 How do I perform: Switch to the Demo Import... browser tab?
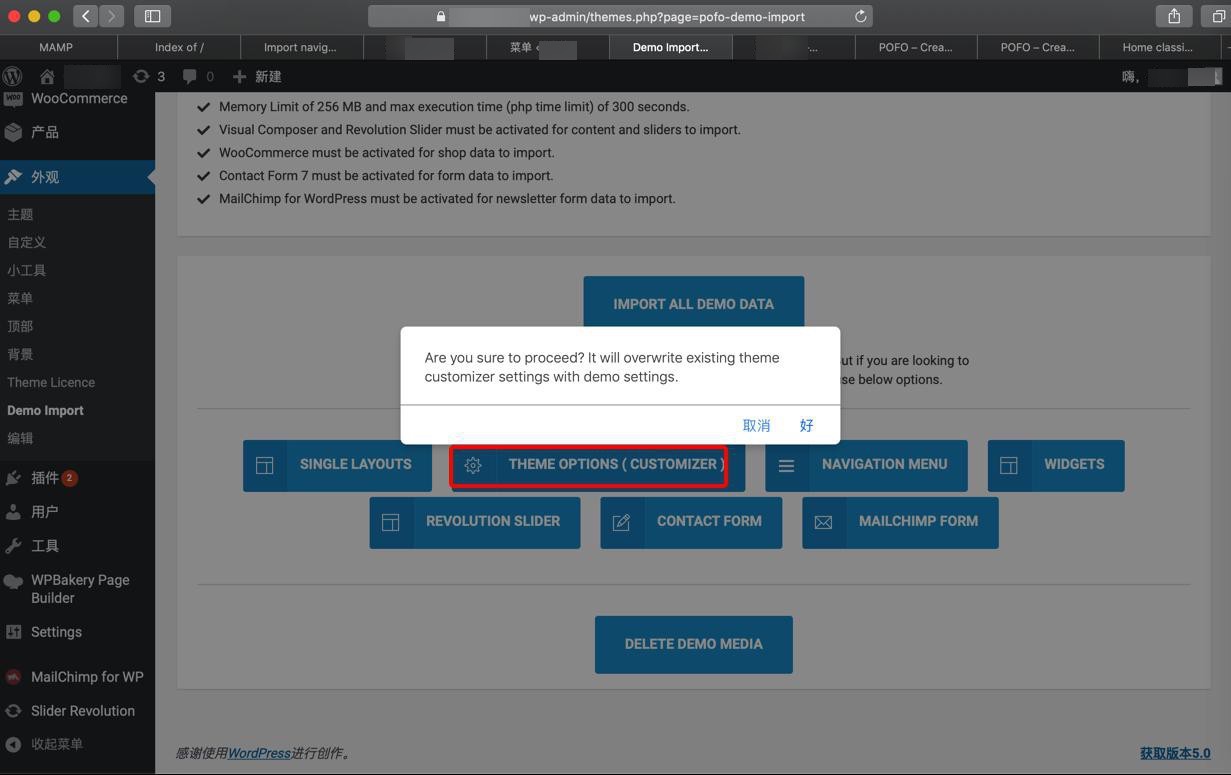click(670, 47)
